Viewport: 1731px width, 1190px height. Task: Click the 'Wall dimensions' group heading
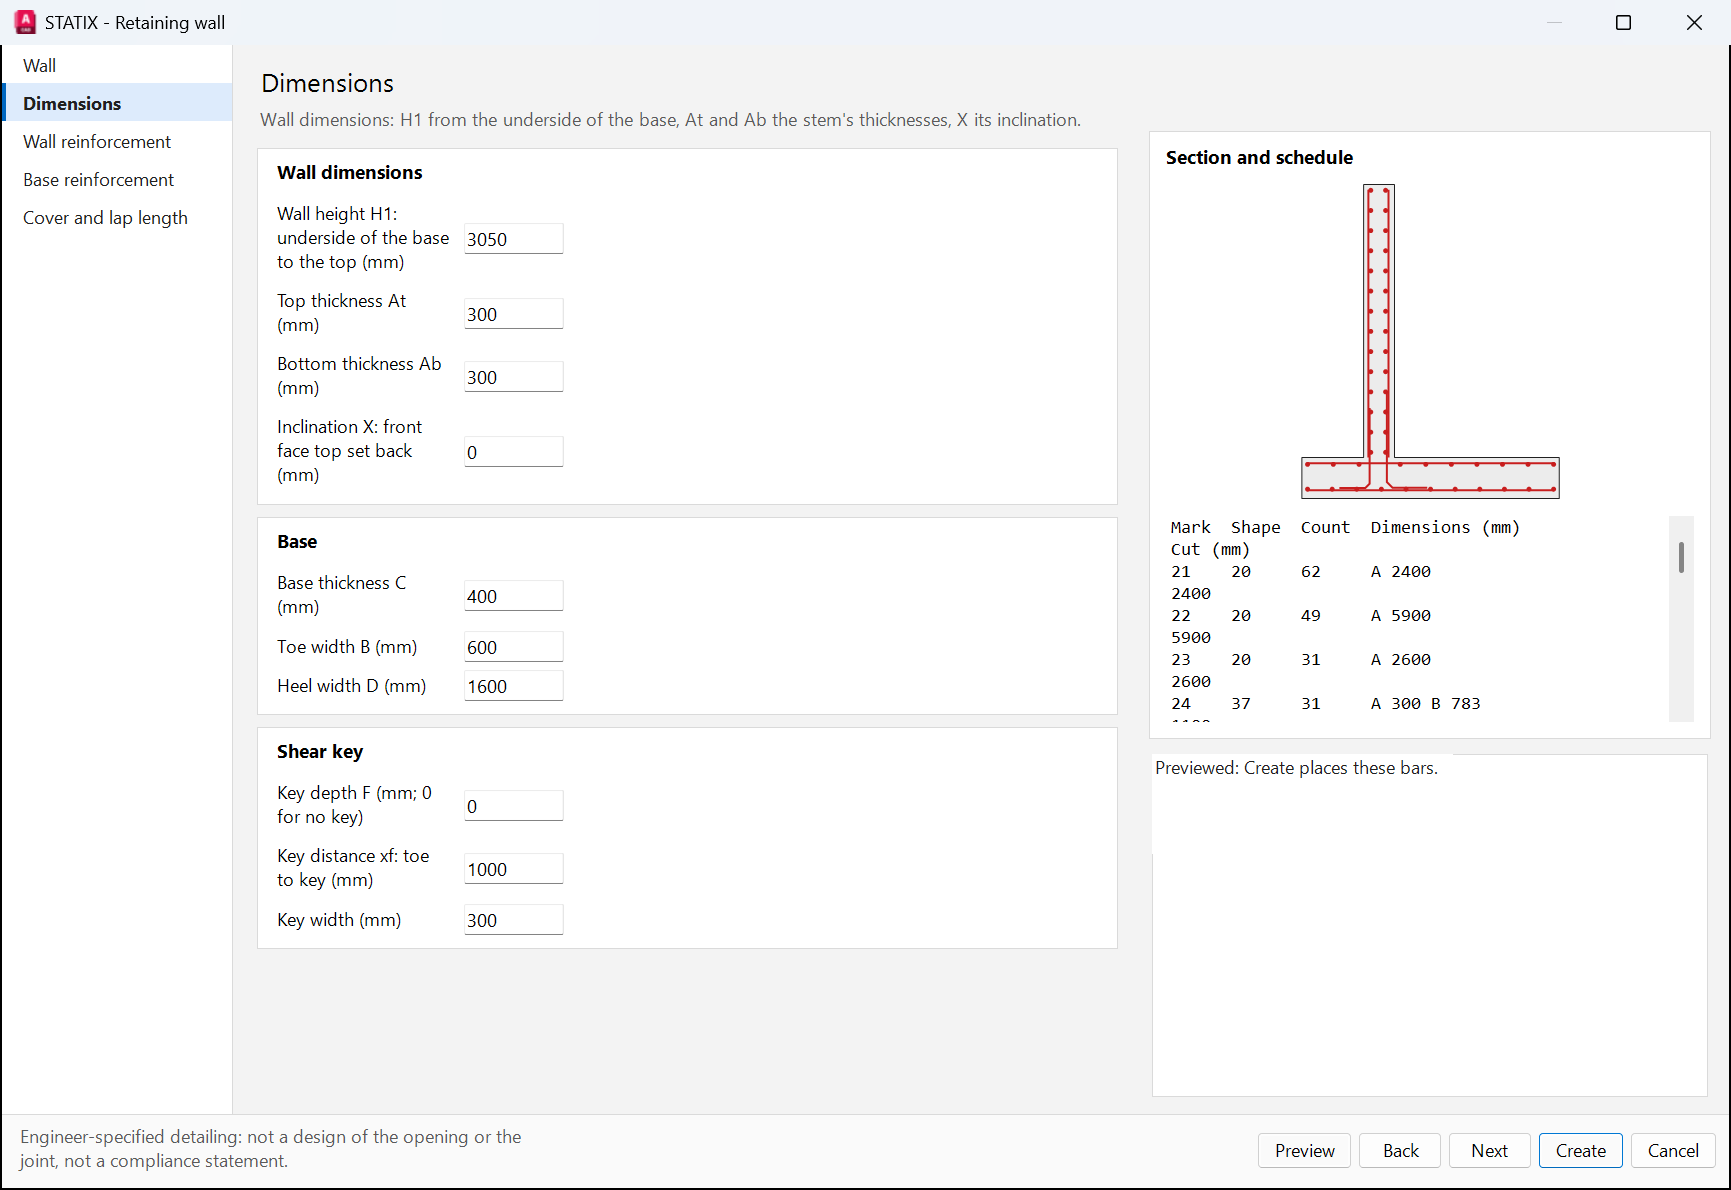(x=350, y=173)
